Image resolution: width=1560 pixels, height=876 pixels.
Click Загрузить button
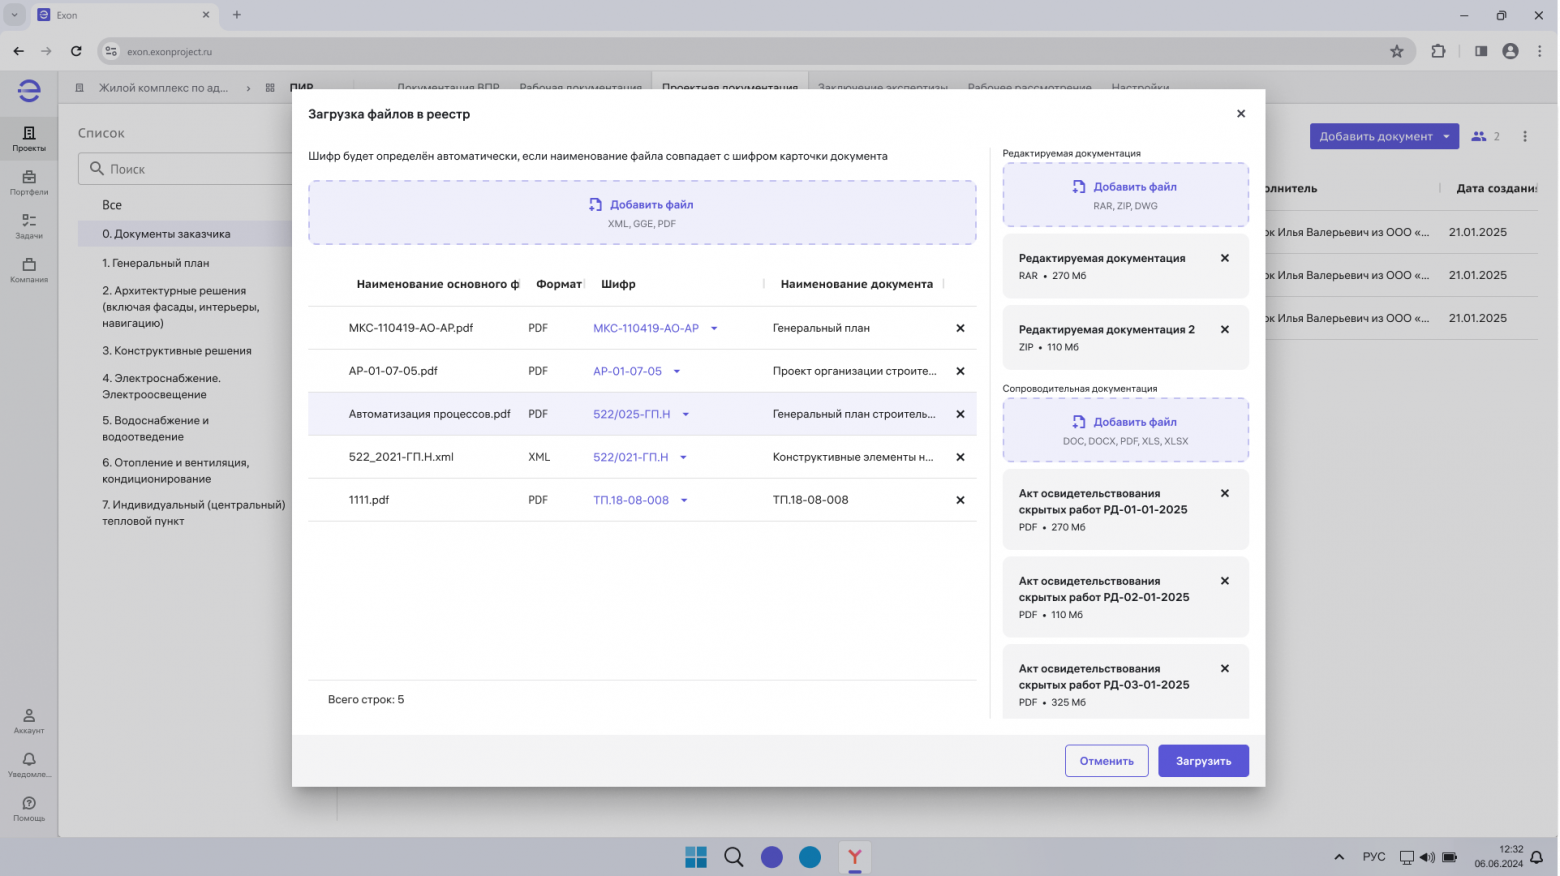(1203, 761)
